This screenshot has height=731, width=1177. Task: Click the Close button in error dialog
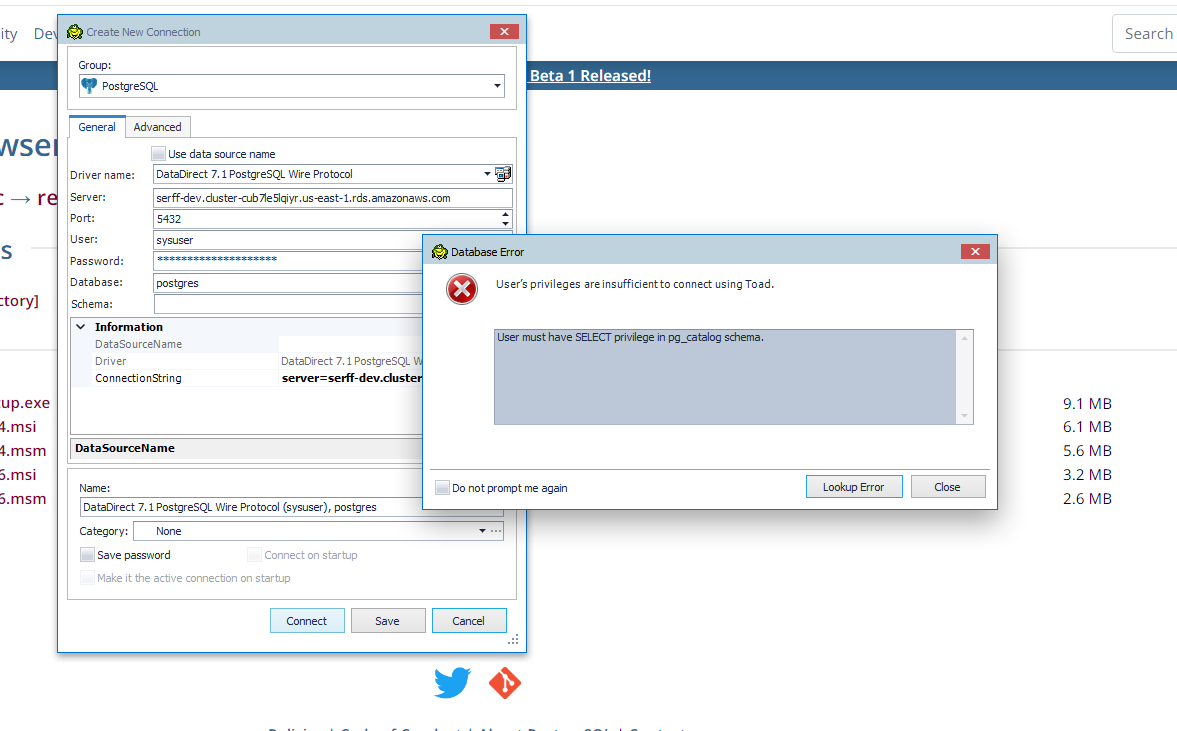[947, 487]
